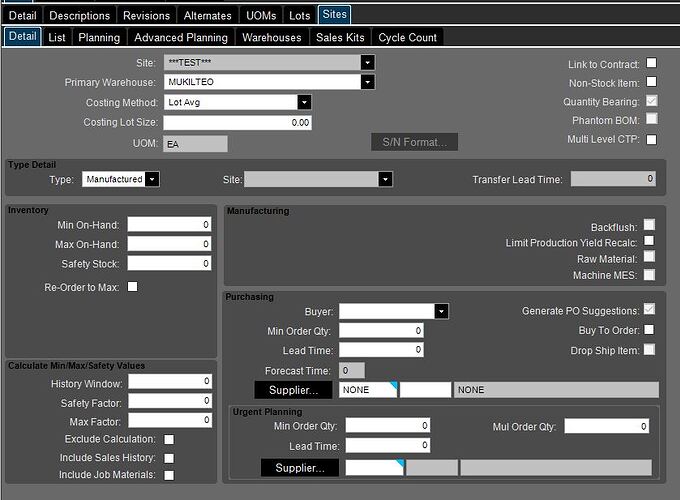The width and height of the screenshot is (680, 500).
Task: Open the UOMs tab
Action: point(261,16)
